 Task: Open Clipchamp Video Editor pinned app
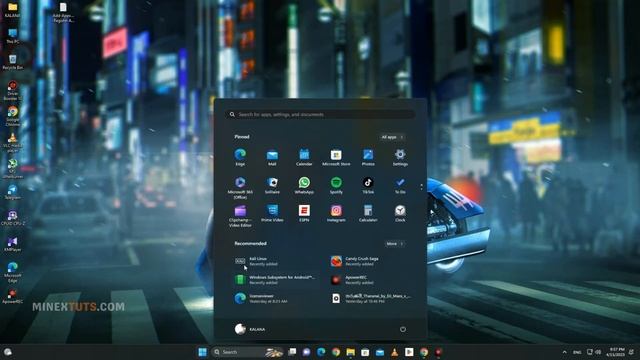click(240, 216)
